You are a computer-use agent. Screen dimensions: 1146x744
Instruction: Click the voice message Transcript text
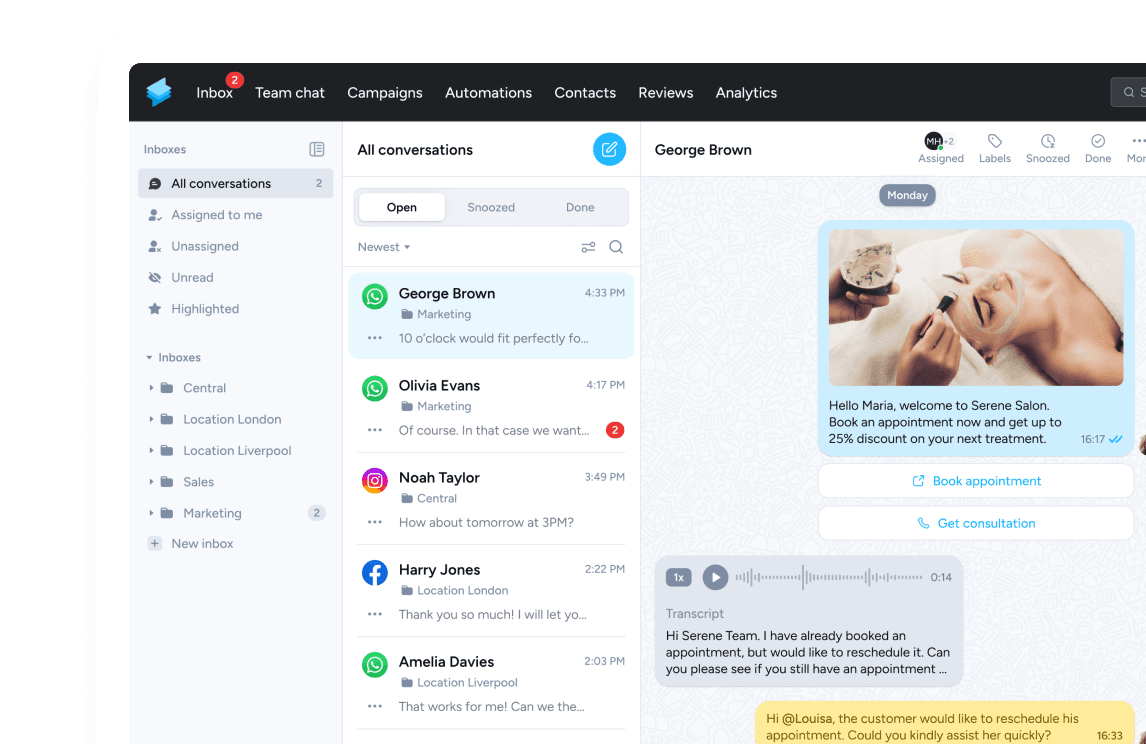808,653
